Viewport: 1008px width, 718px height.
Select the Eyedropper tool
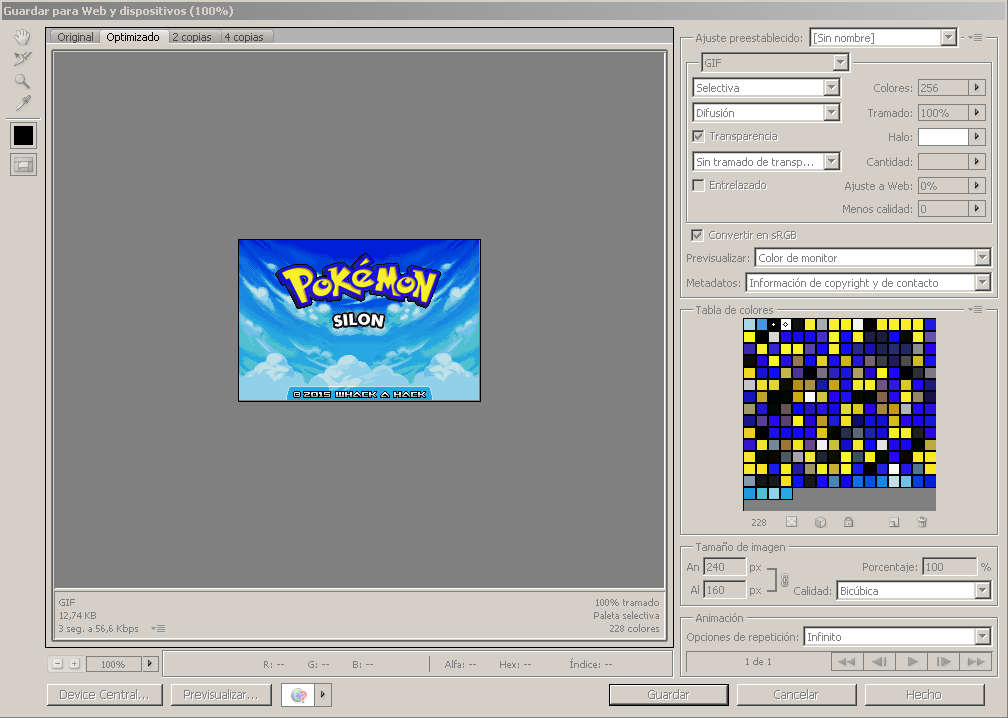point(22,103)
